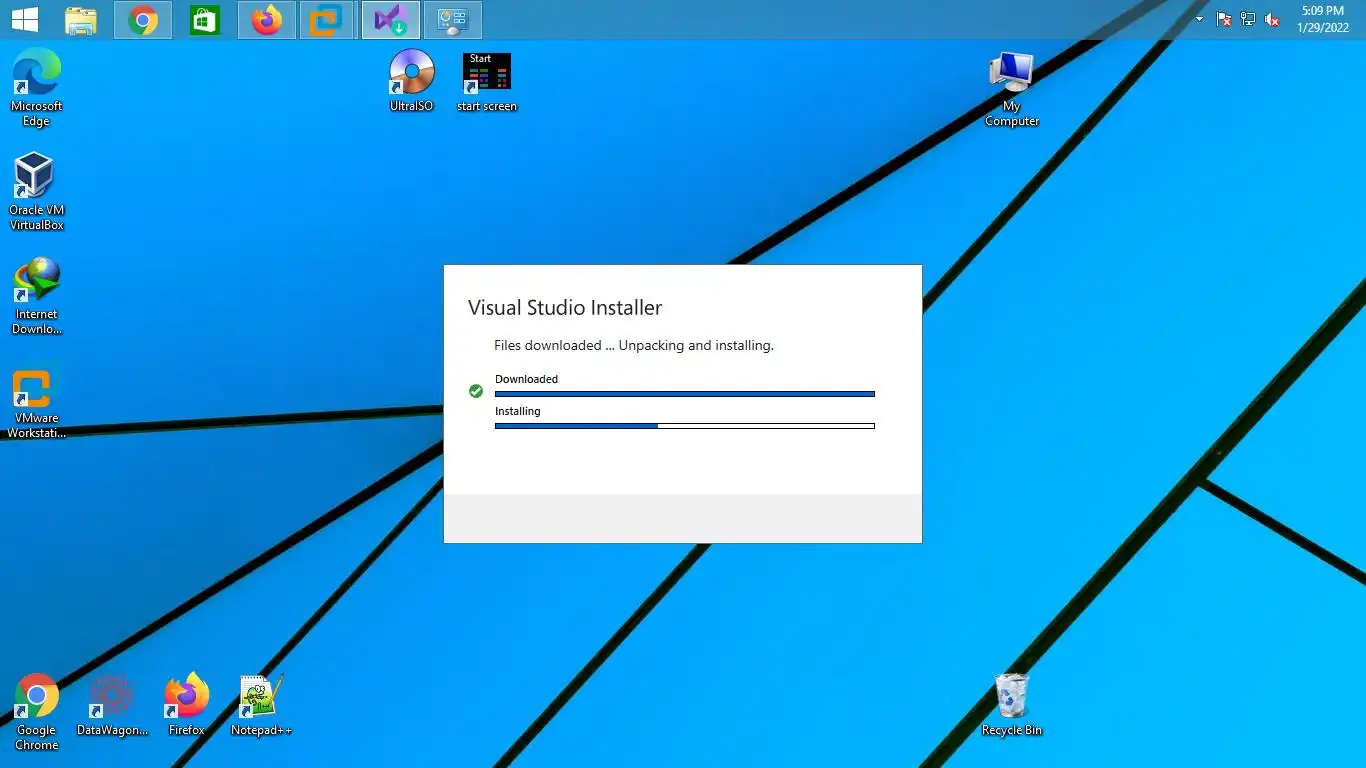Select the UltraISO desktop icon
The image size is (1366, 768).
[412, 80]
